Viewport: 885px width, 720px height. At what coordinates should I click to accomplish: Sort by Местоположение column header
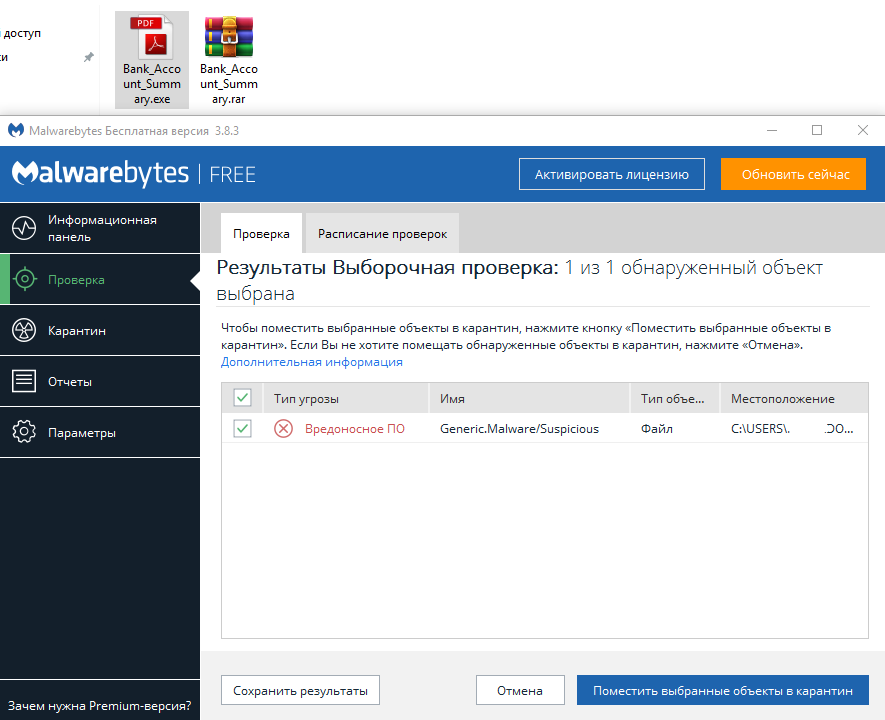click(794, 398)
